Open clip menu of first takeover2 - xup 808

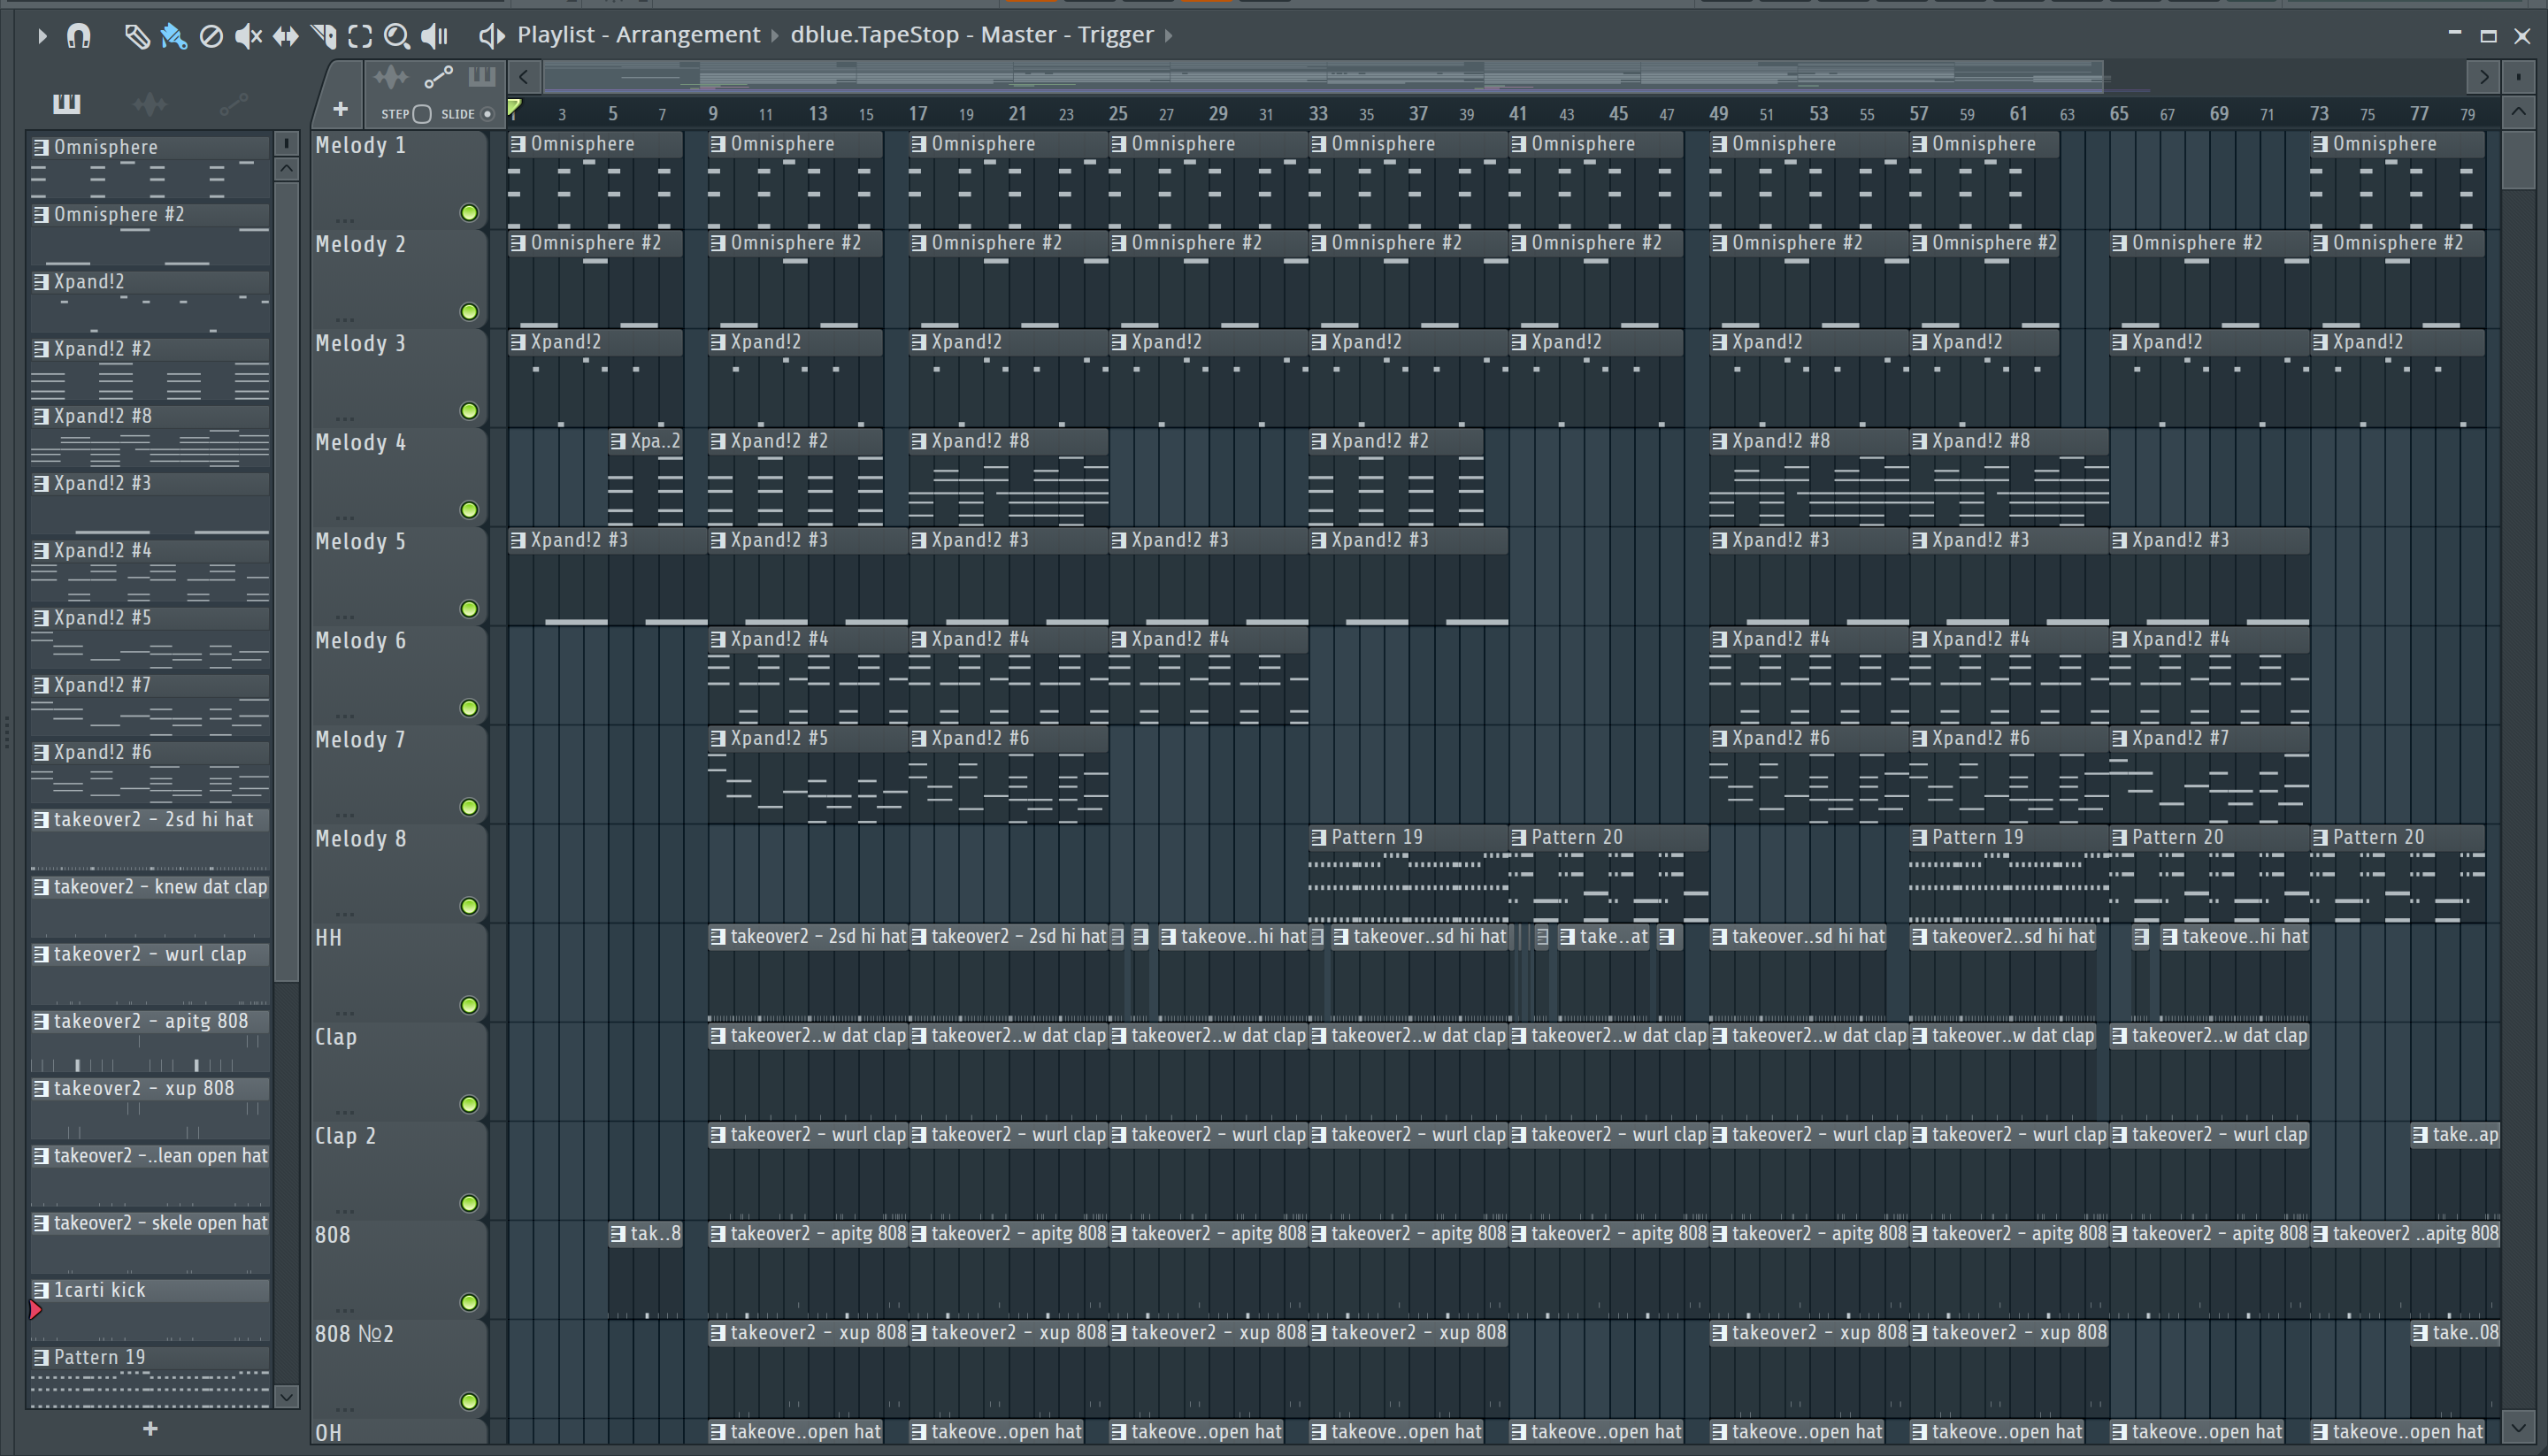(x=718, y=1332)
